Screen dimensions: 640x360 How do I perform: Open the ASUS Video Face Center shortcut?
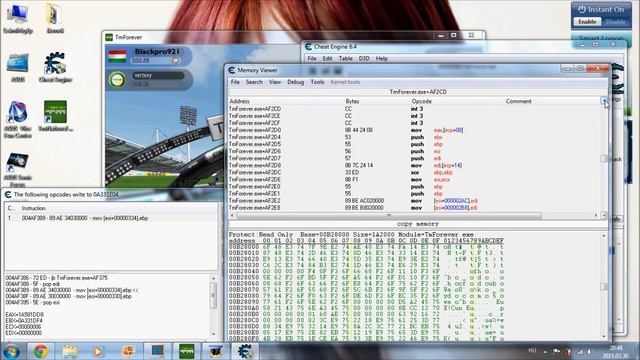(x=17, y=112)
